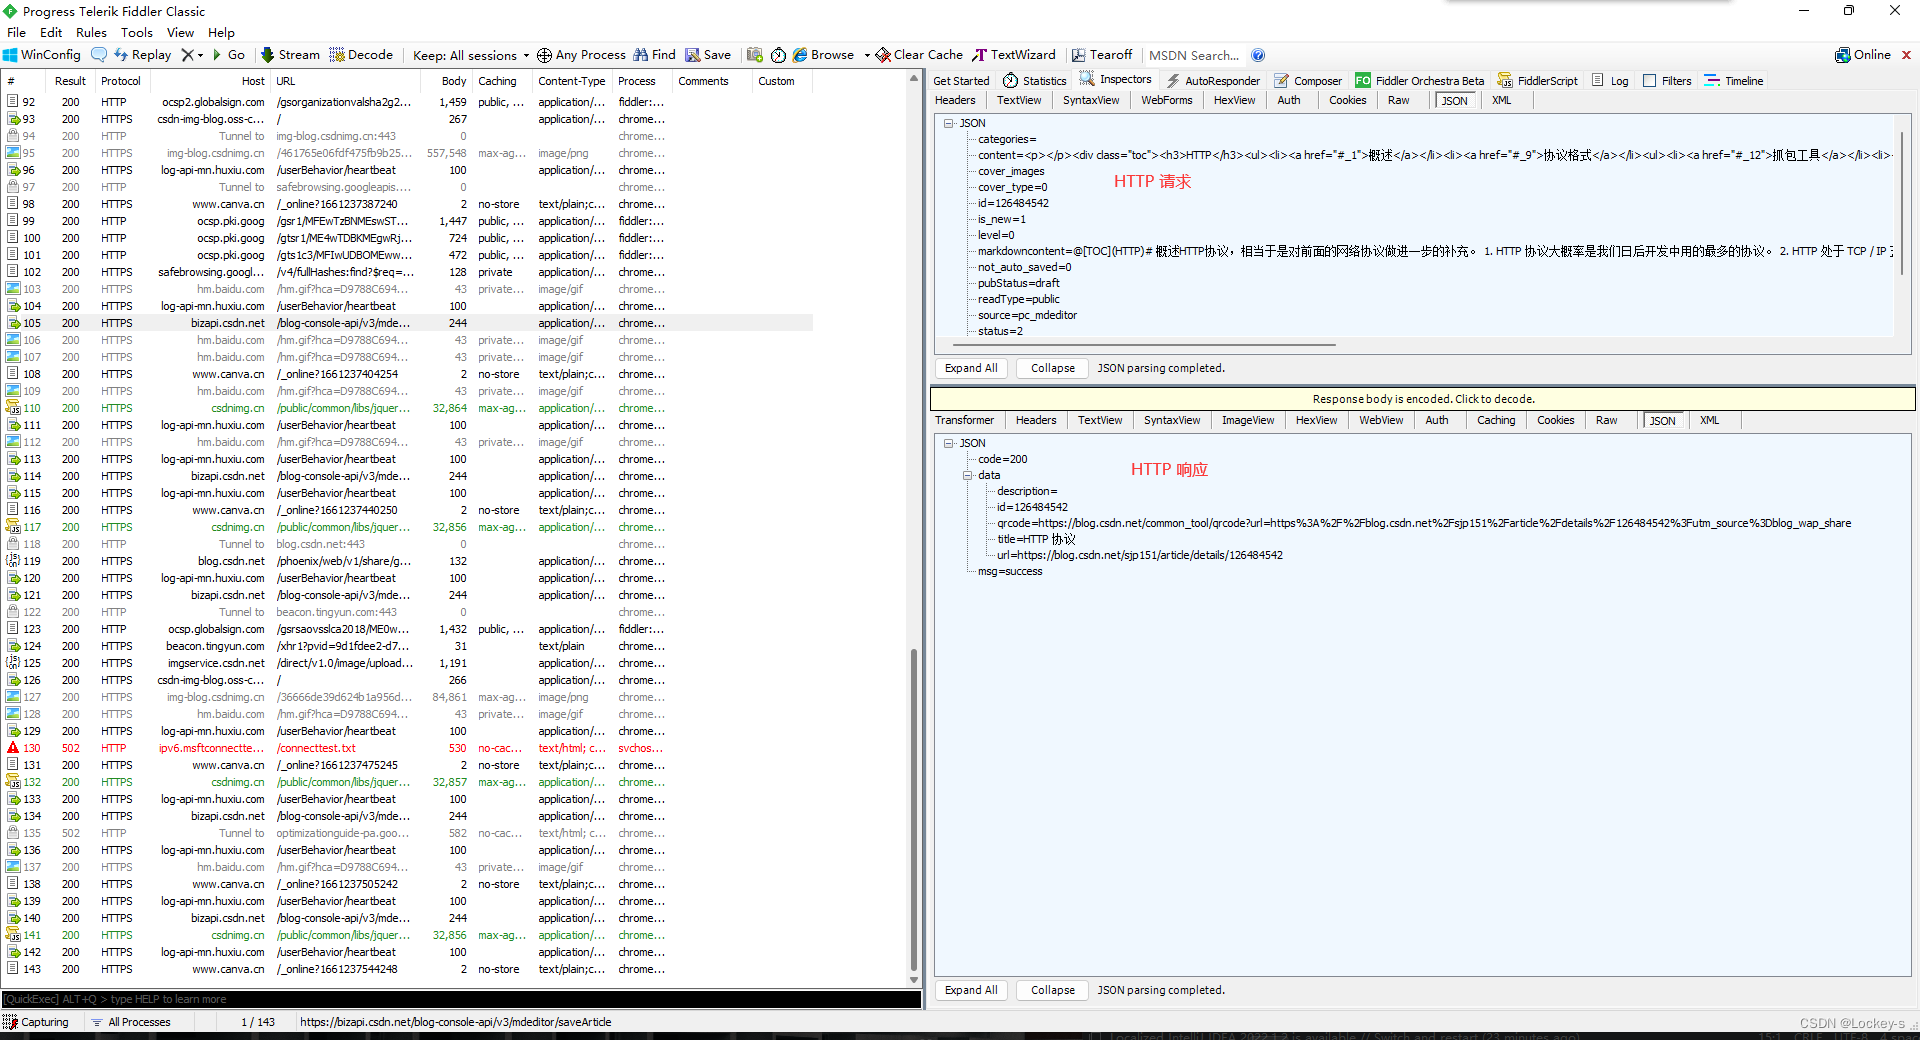Click the MSDN Search box
The width and height of the screenshot is (1920, 1040).
(1194, 55)
